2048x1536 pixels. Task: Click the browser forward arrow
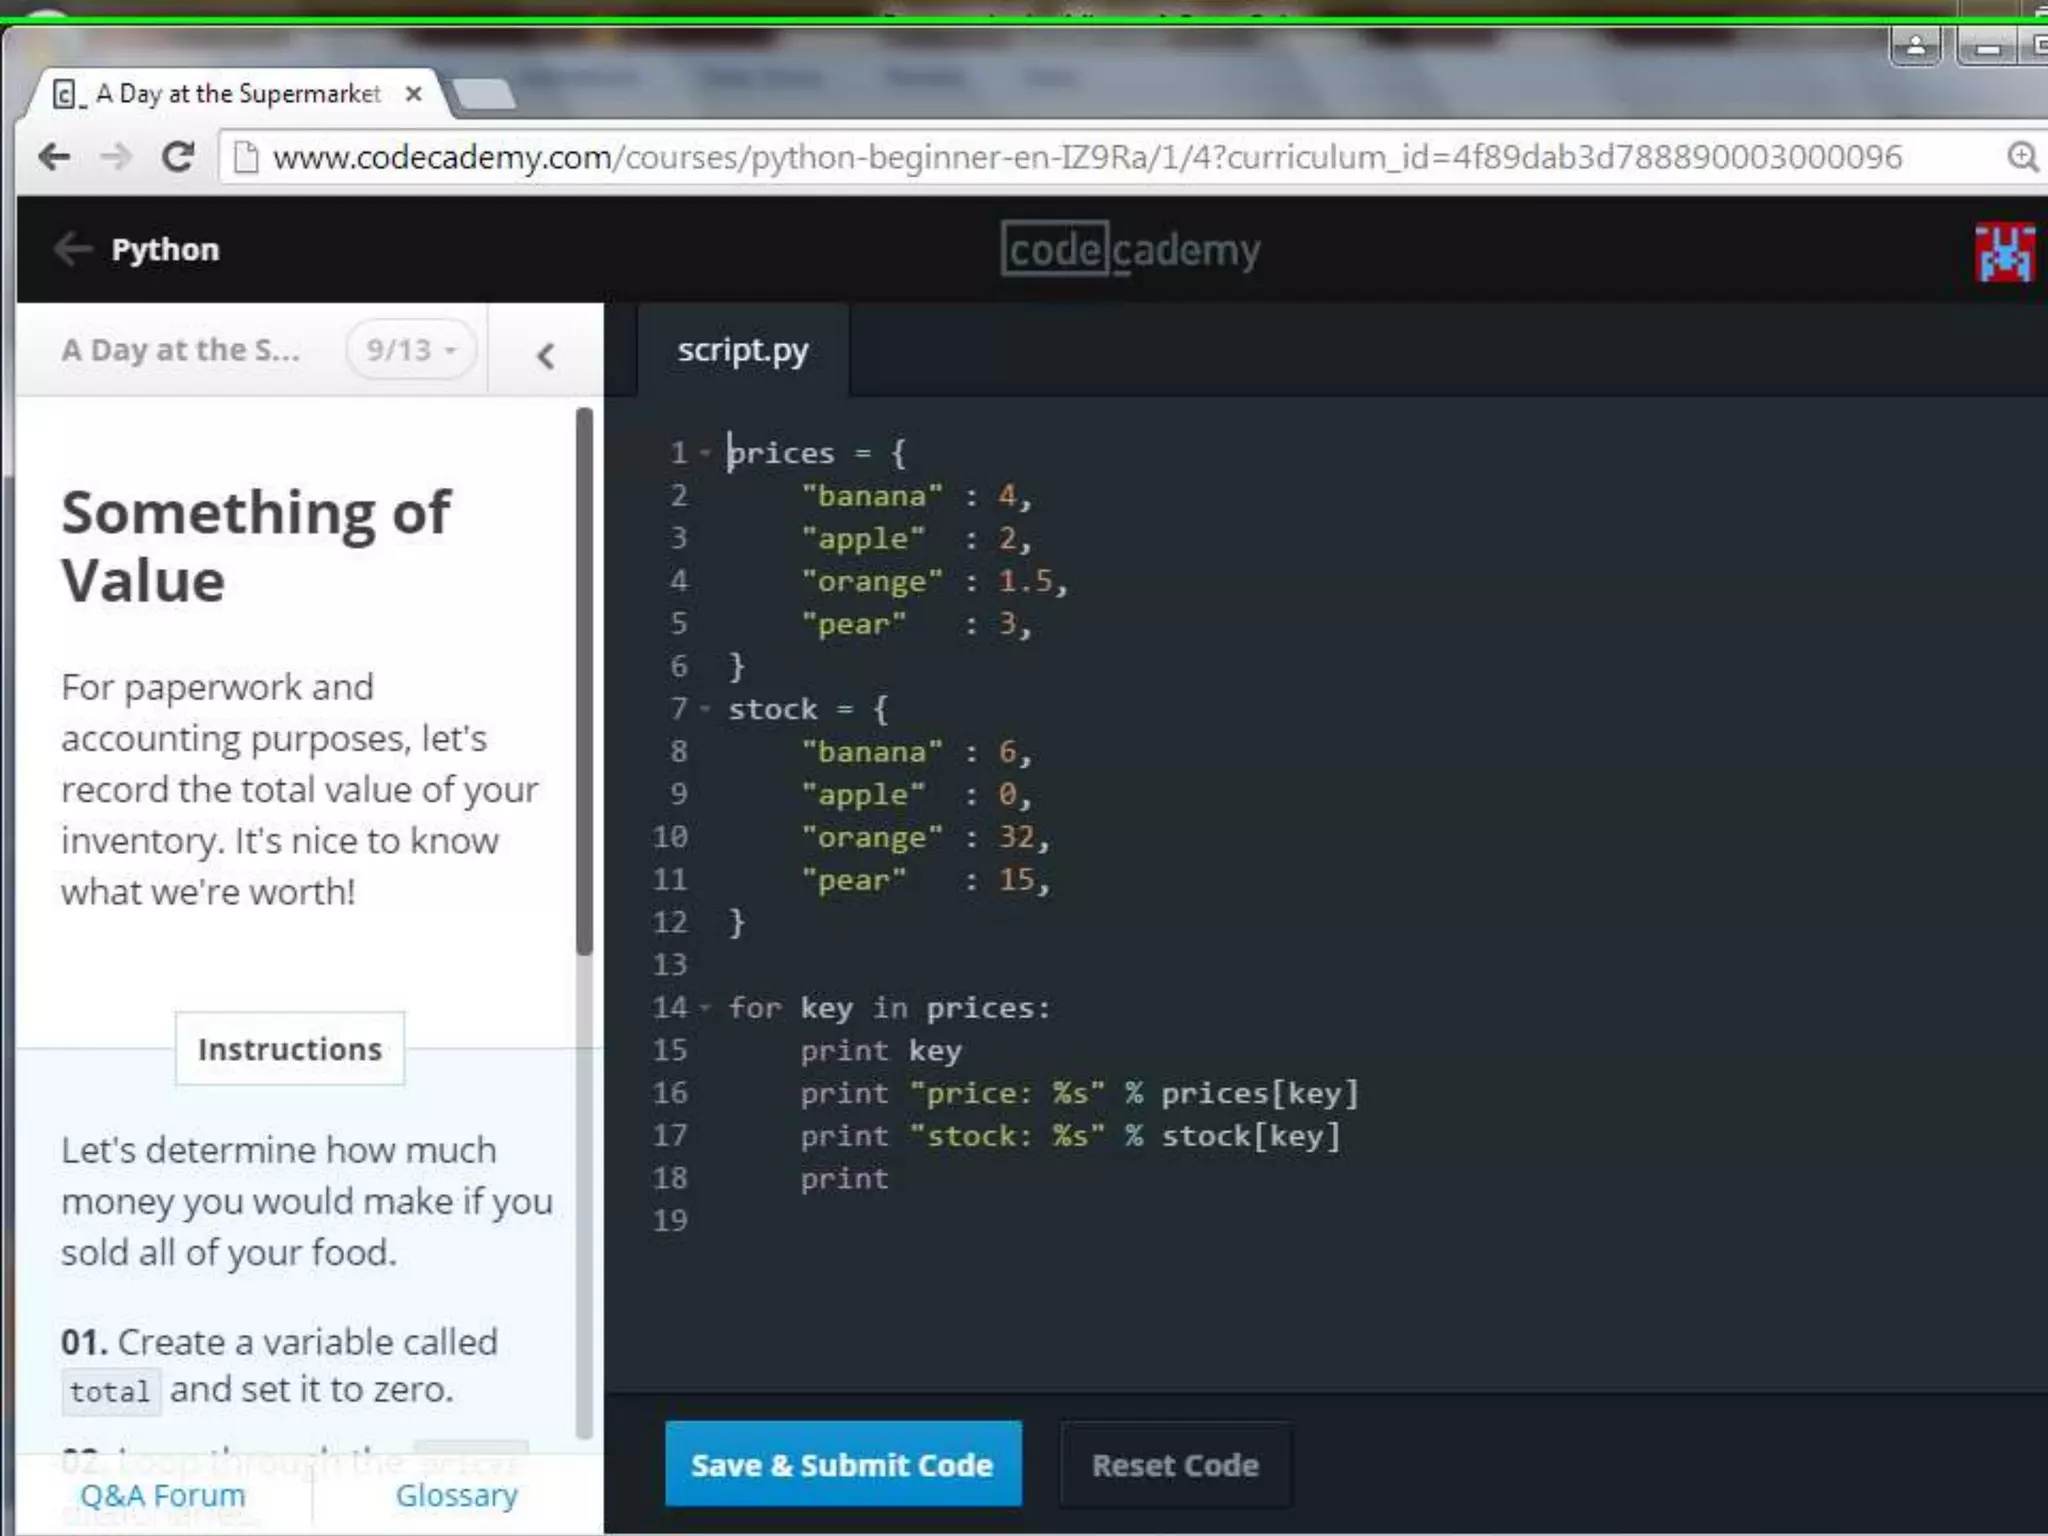coord(117,157)
